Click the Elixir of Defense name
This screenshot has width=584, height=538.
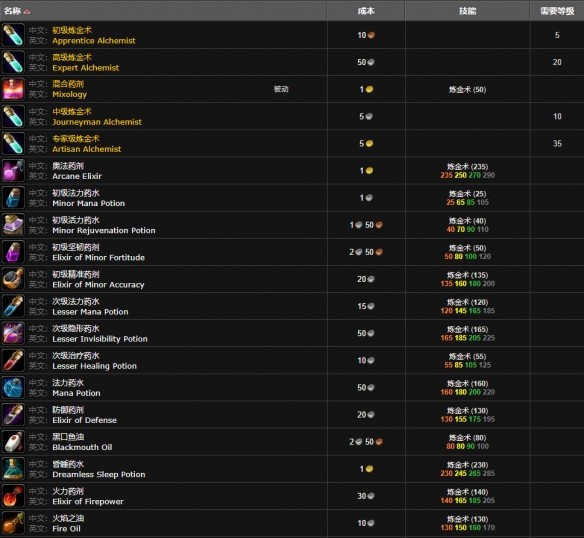click(85, 420)
